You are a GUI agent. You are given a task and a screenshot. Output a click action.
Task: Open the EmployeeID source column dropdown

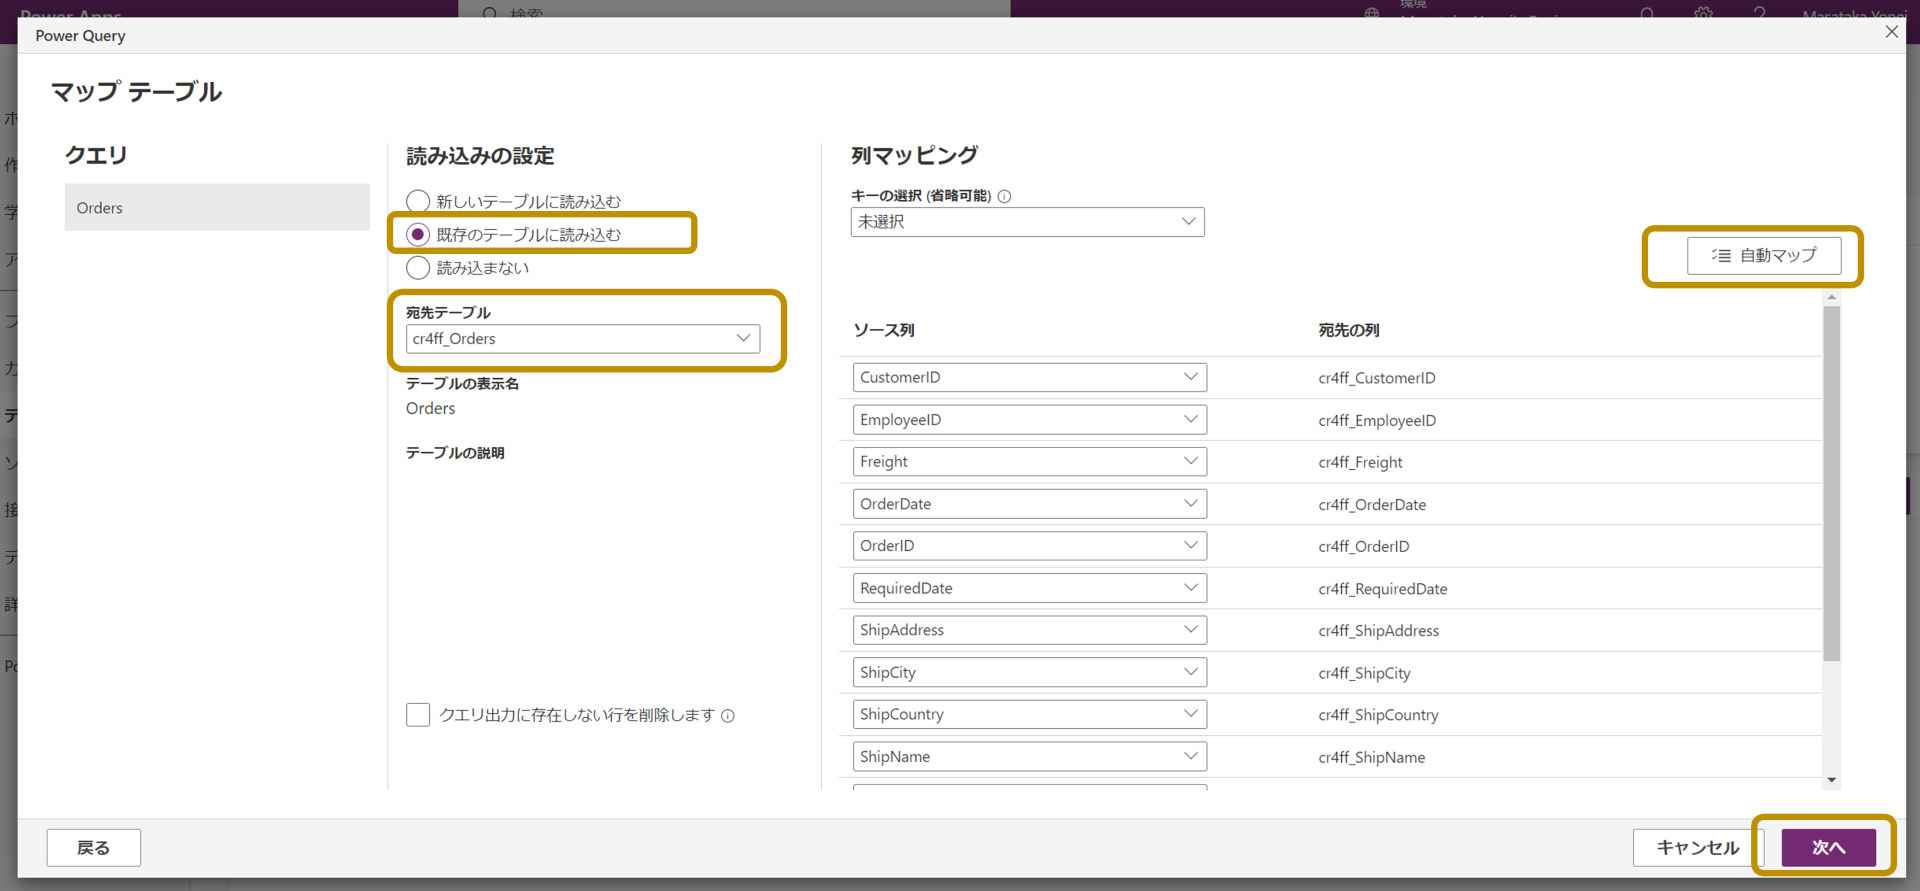(1030, 419)
